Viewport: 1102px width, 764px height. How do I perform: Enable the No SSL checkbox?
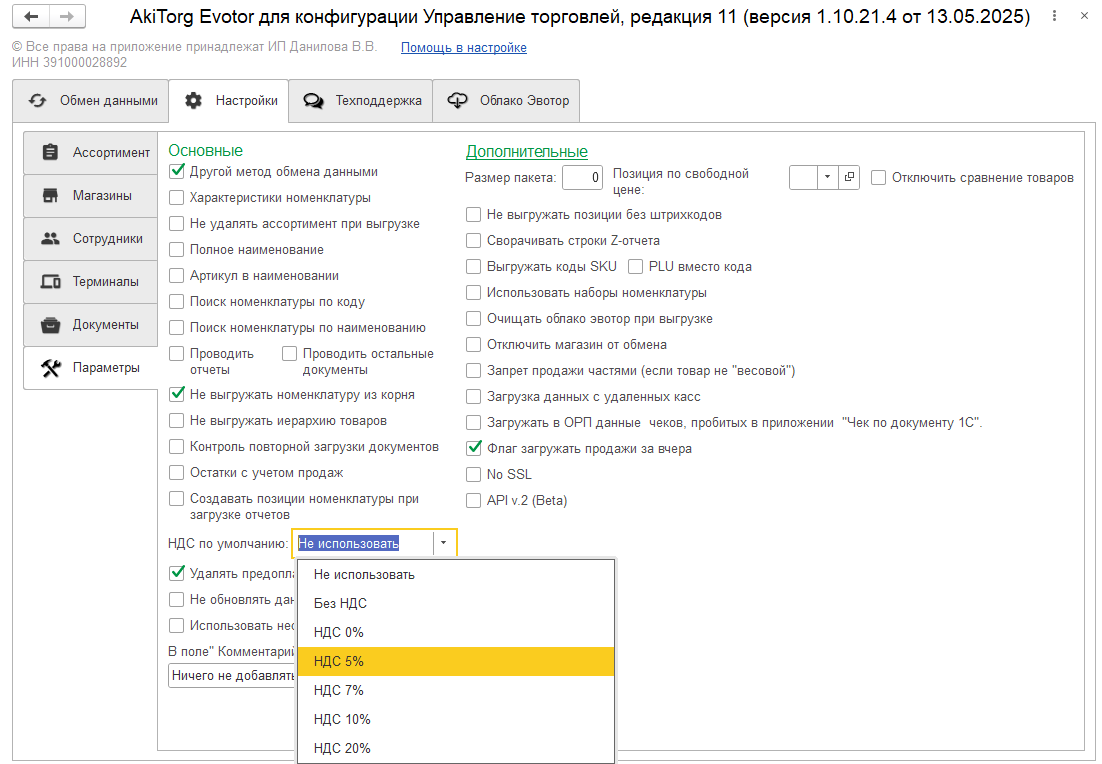[474, 474]
